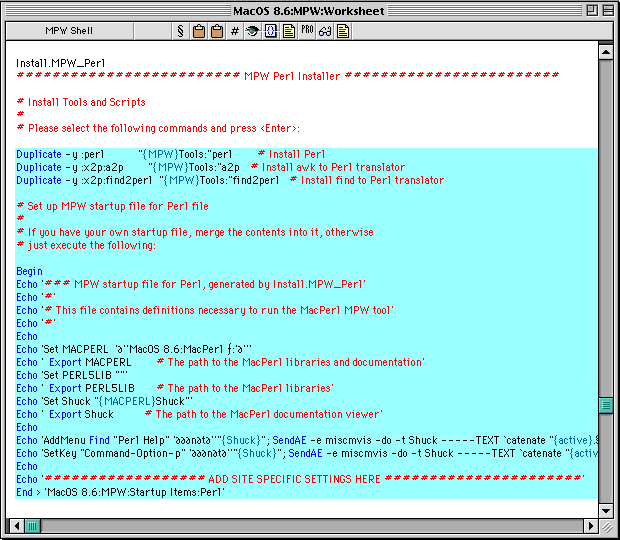The width and height of the screenshot is (620, 540).
Task: Click the 'Set Shuck' echo line
Action: (104, 402)
